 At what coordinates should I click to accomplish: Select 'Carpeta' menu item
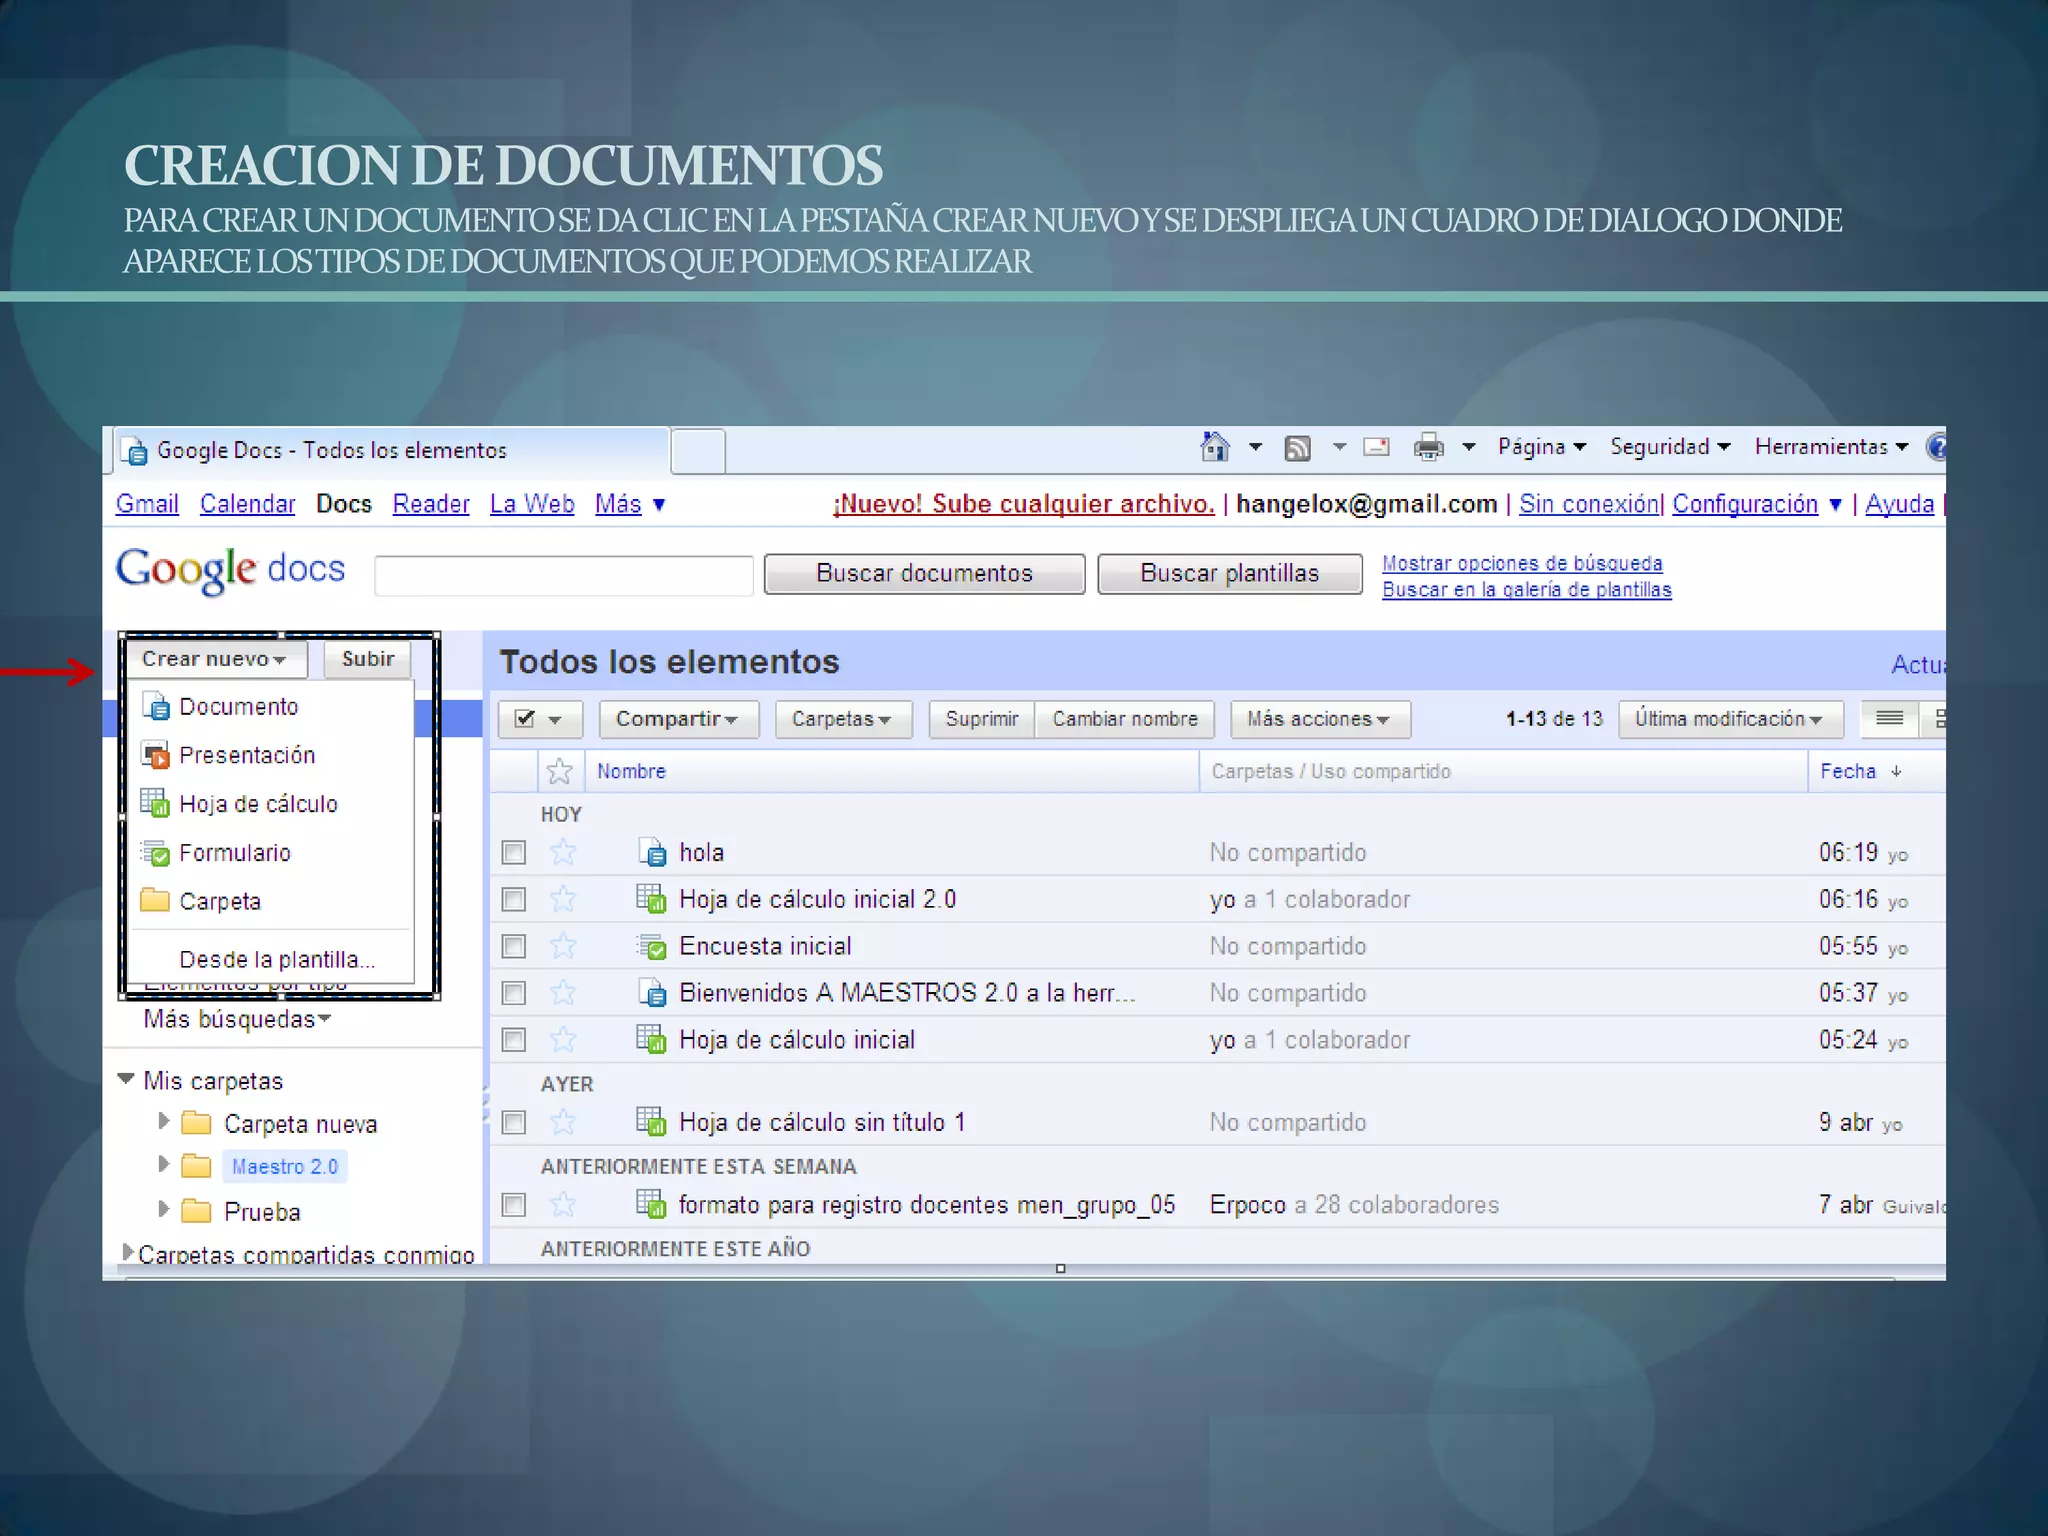tap(272, 901)
